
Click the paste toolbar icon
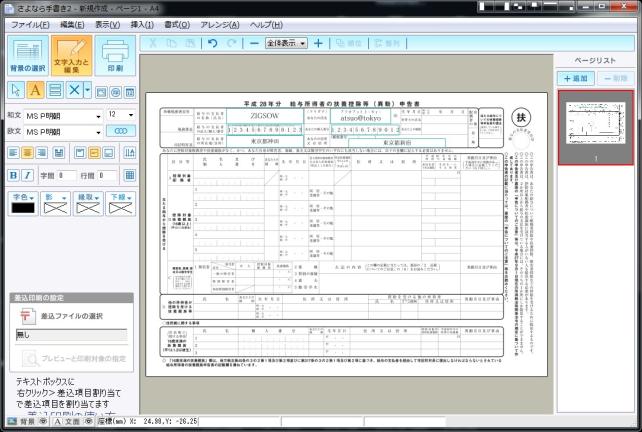190,43
